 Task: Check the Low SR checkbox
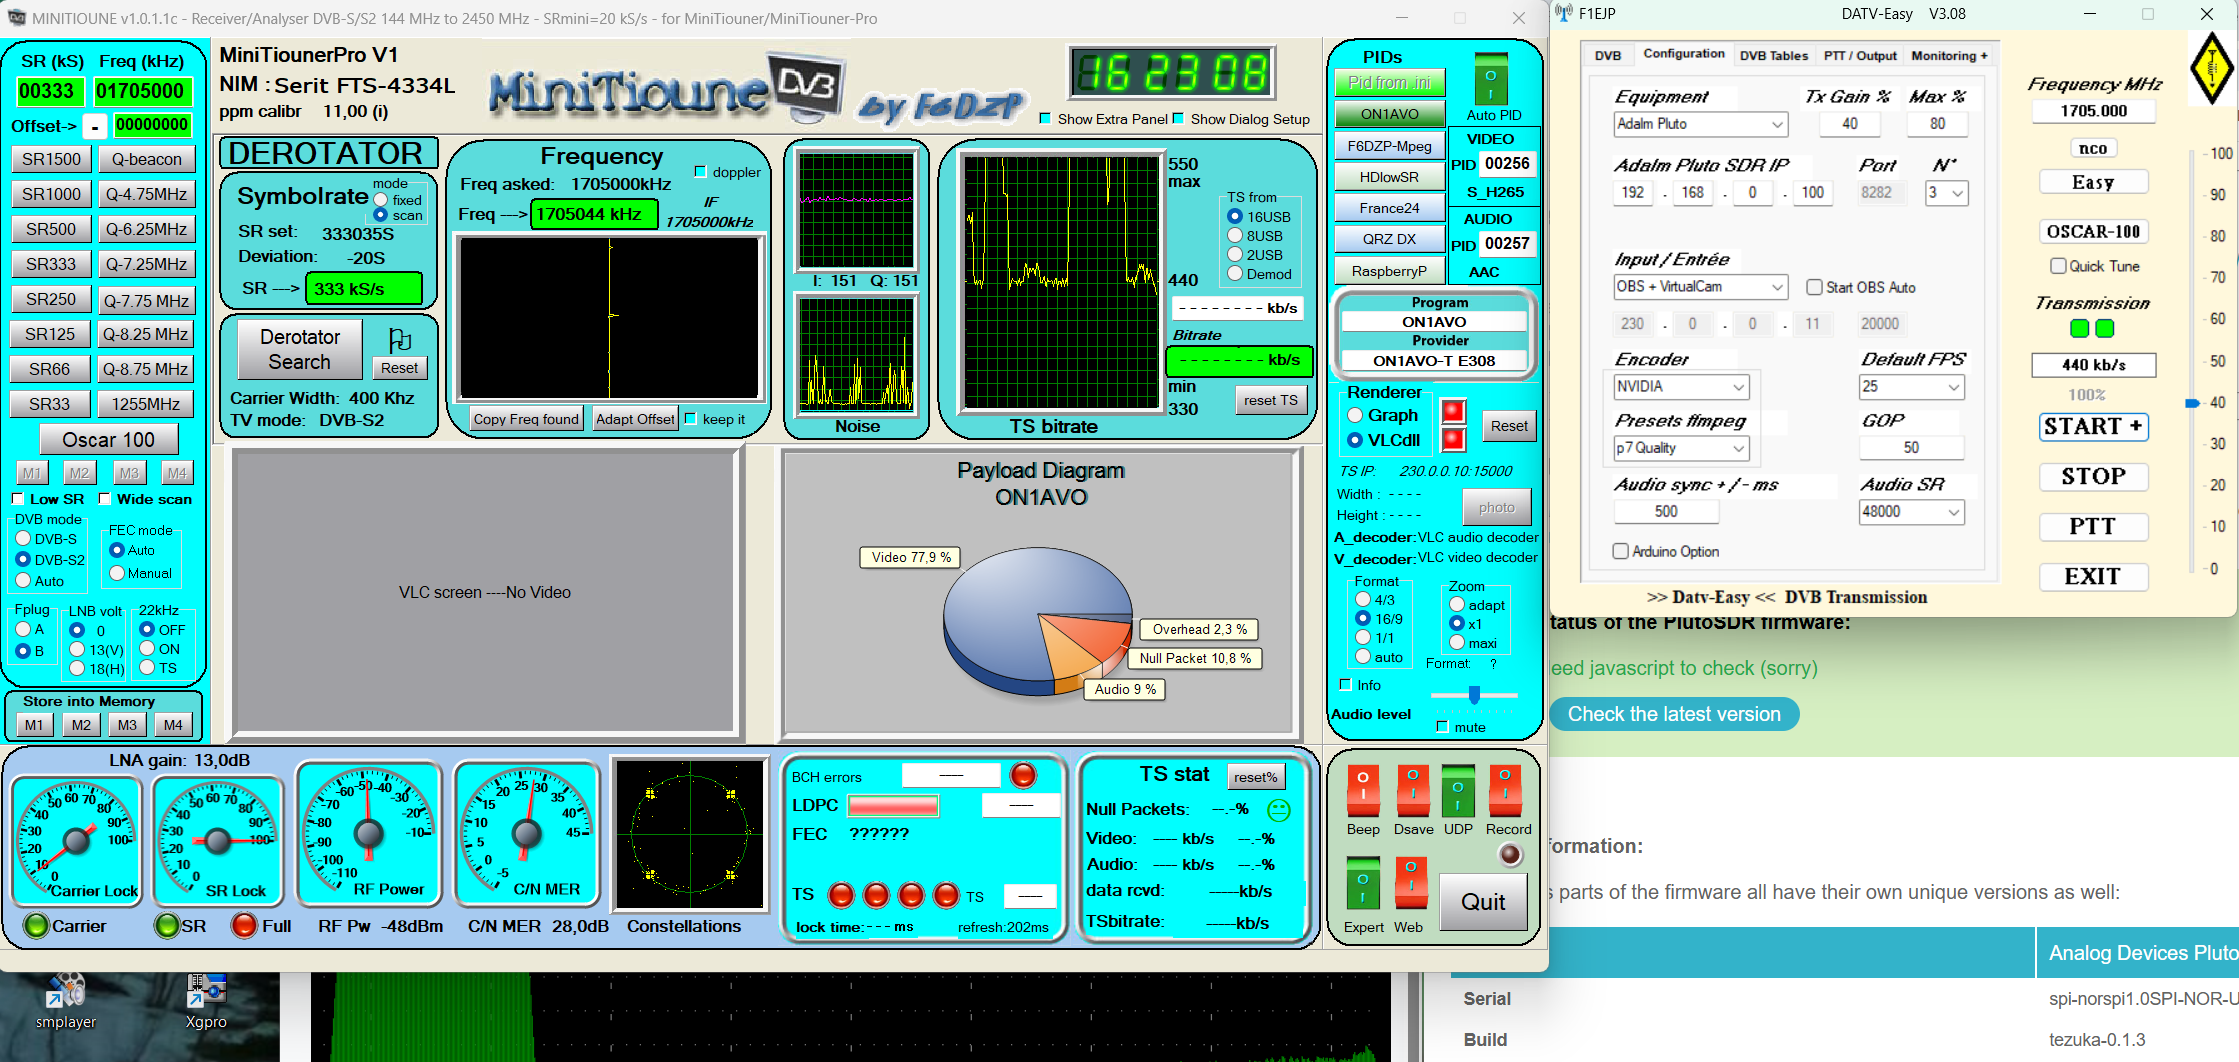[x=18, y=499]
